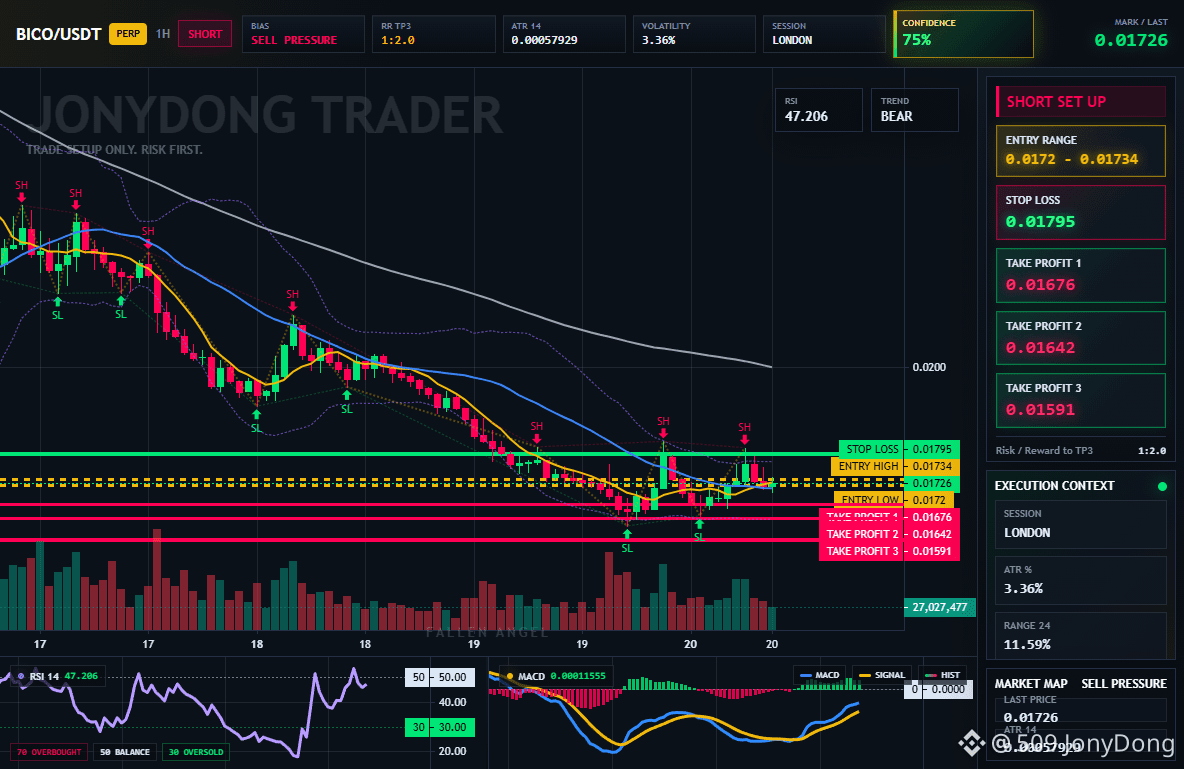The height and width of the screenshot is (769, 1184).
Task: Click the yellow PERP badge
Action: pos(128,34)
